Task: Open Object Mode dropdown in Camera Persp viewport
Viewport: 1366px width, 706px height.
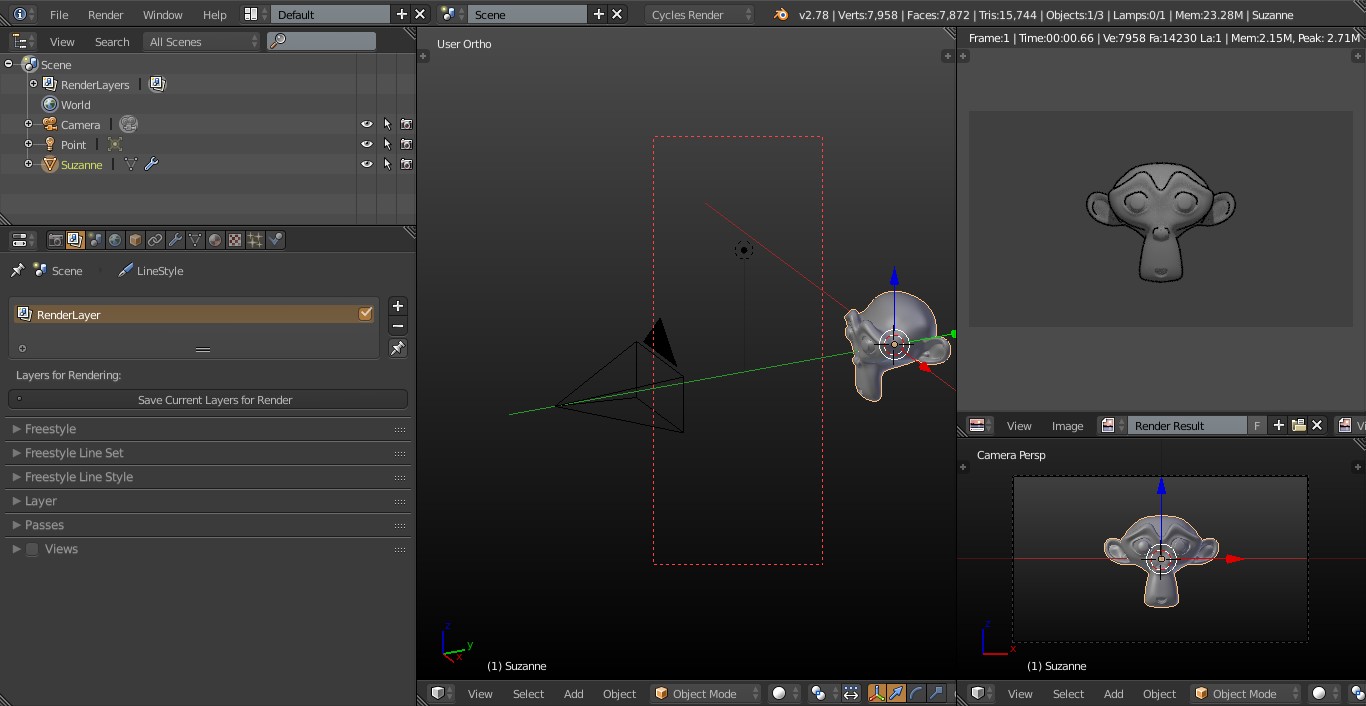Action: [x=1245, y=693]
